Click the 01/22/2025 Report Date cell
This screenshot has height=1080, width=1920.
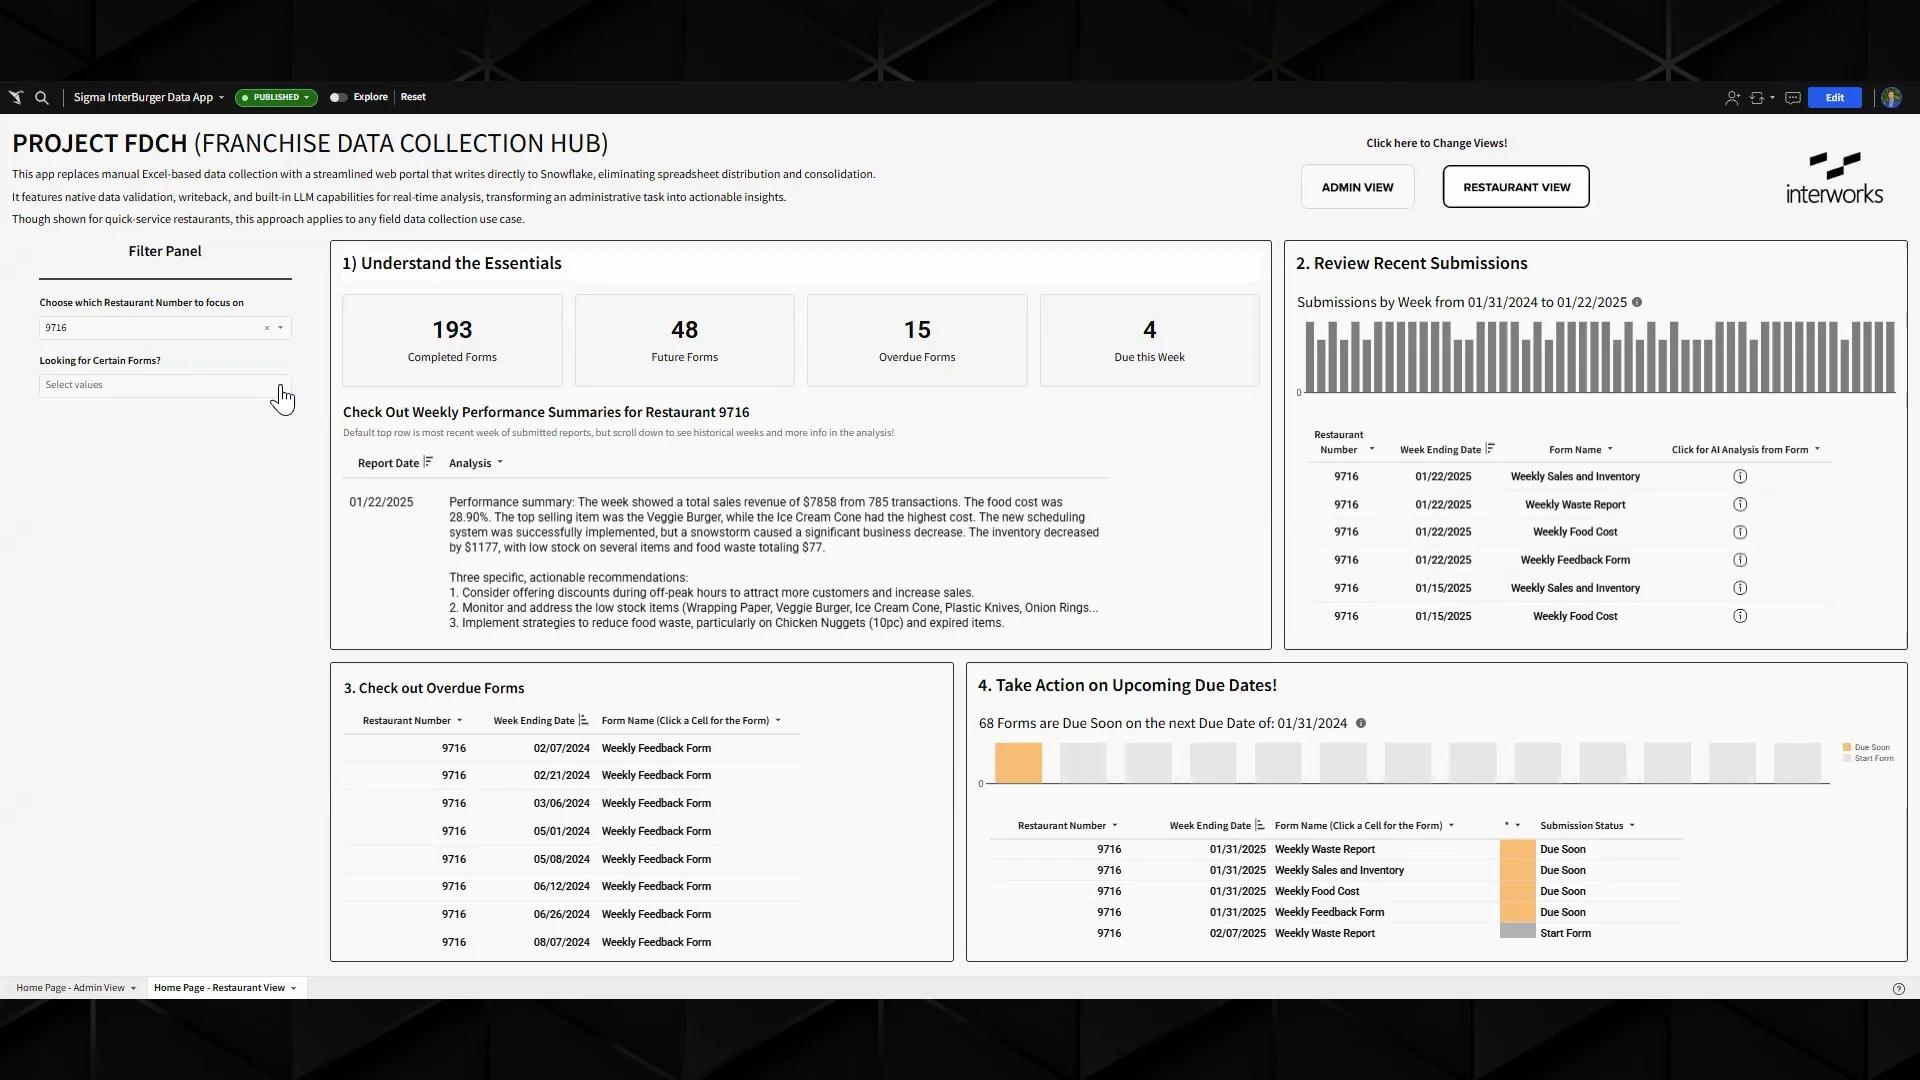pos(381,502)
